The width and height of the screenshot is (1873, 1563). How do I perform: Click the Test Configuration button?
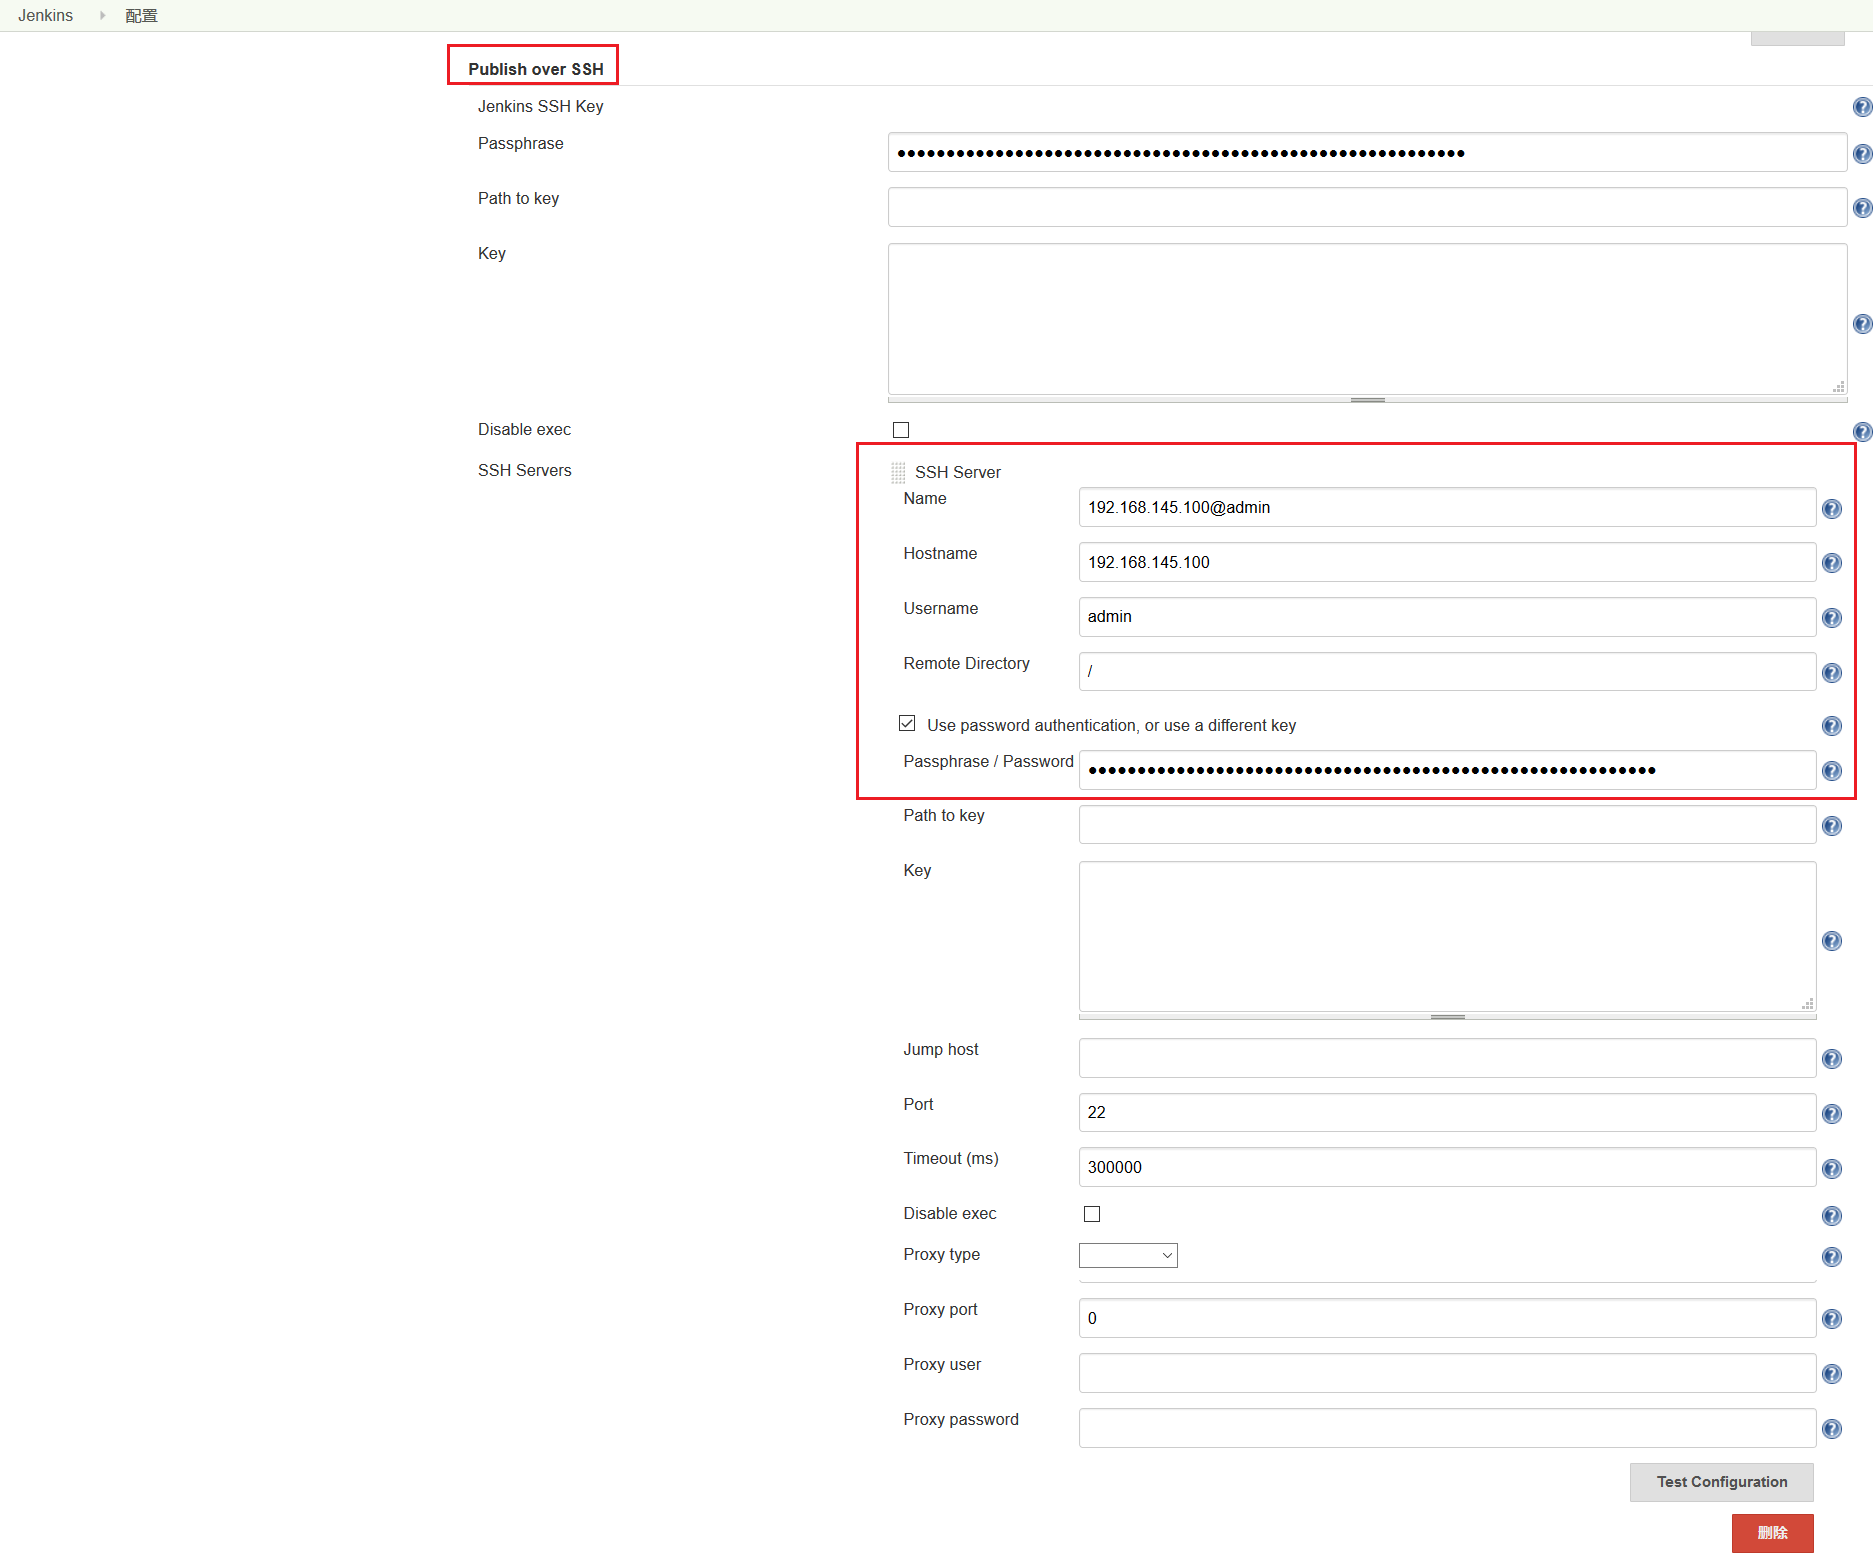click(x=1721, y=1482)
